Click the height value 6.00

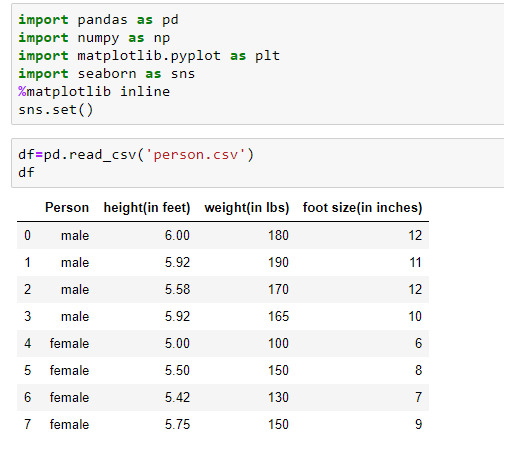click(x=177, y=235)
